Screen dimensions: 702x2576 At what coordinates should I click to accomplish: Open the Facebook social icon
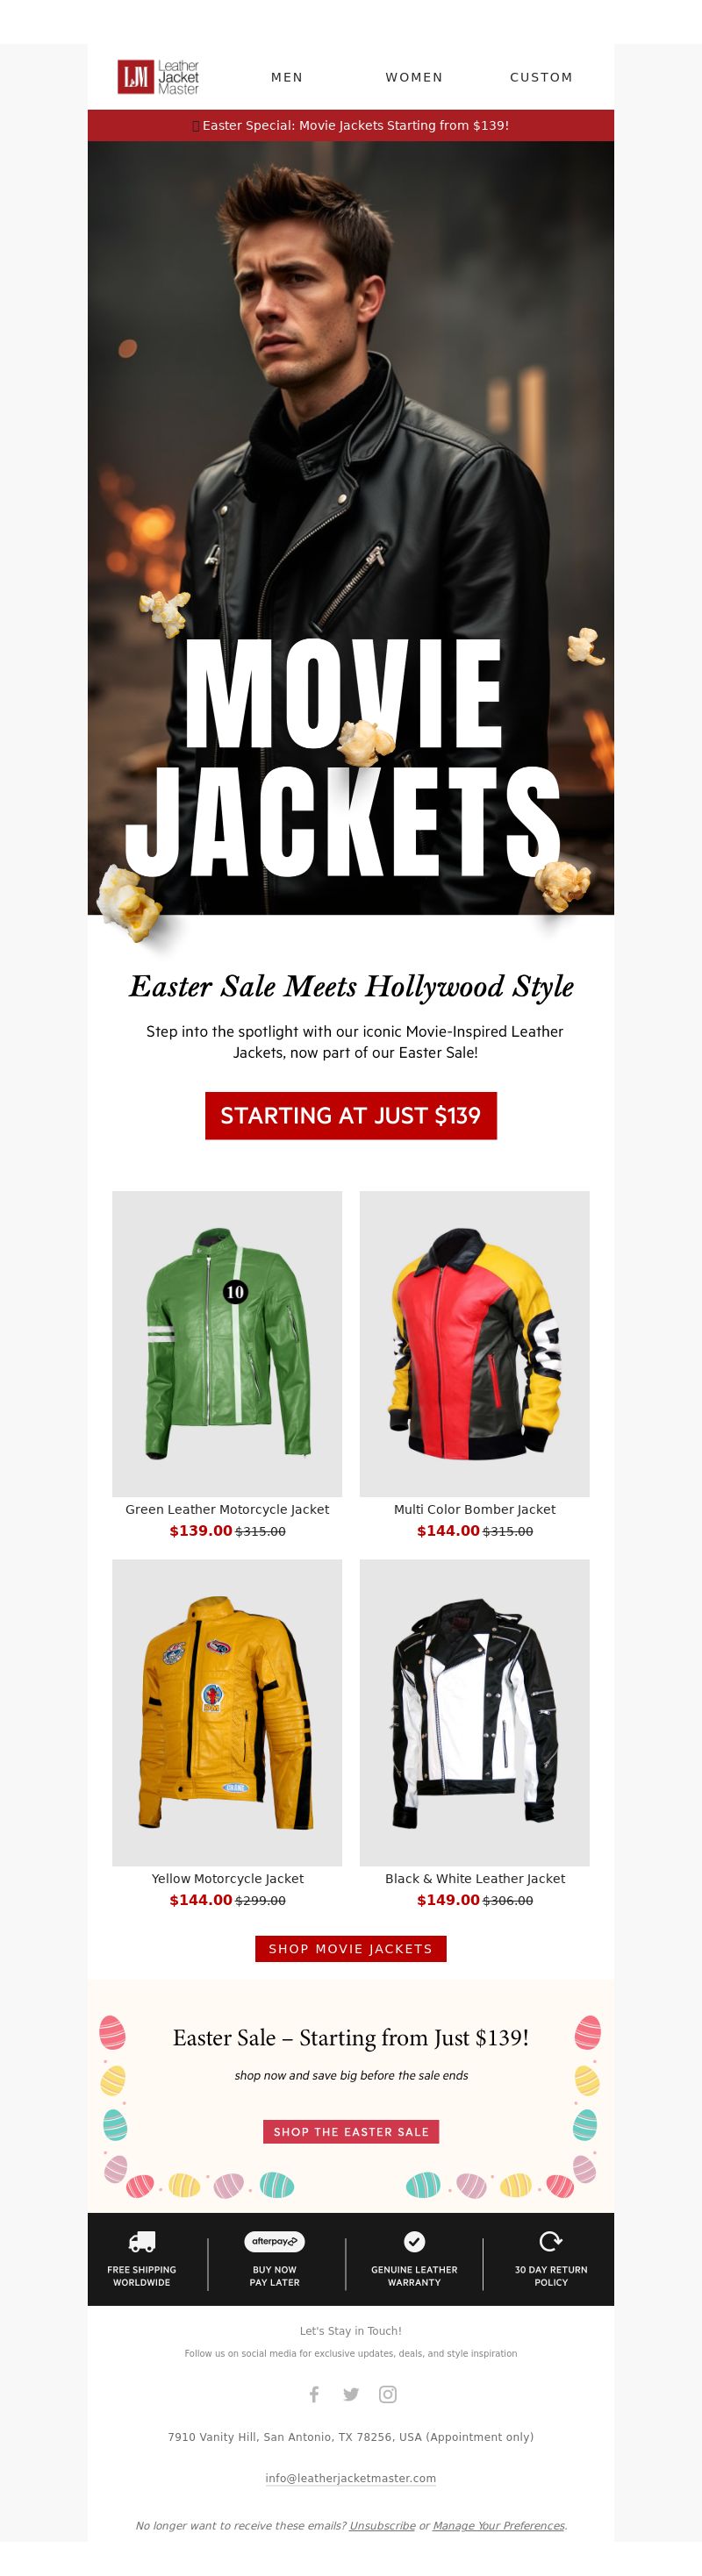pyautogui.click(x=314, y=2393)
